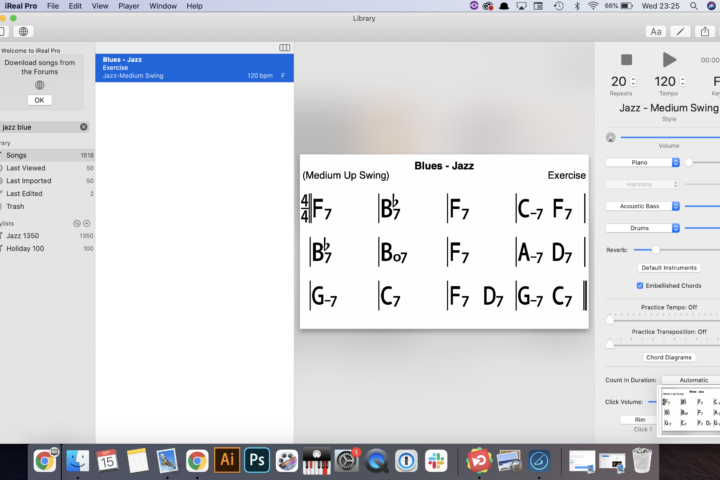Viewport: 720px width, 480px height.
Task: Open the Jazz 1350 playlist
Action: point(47,236)
